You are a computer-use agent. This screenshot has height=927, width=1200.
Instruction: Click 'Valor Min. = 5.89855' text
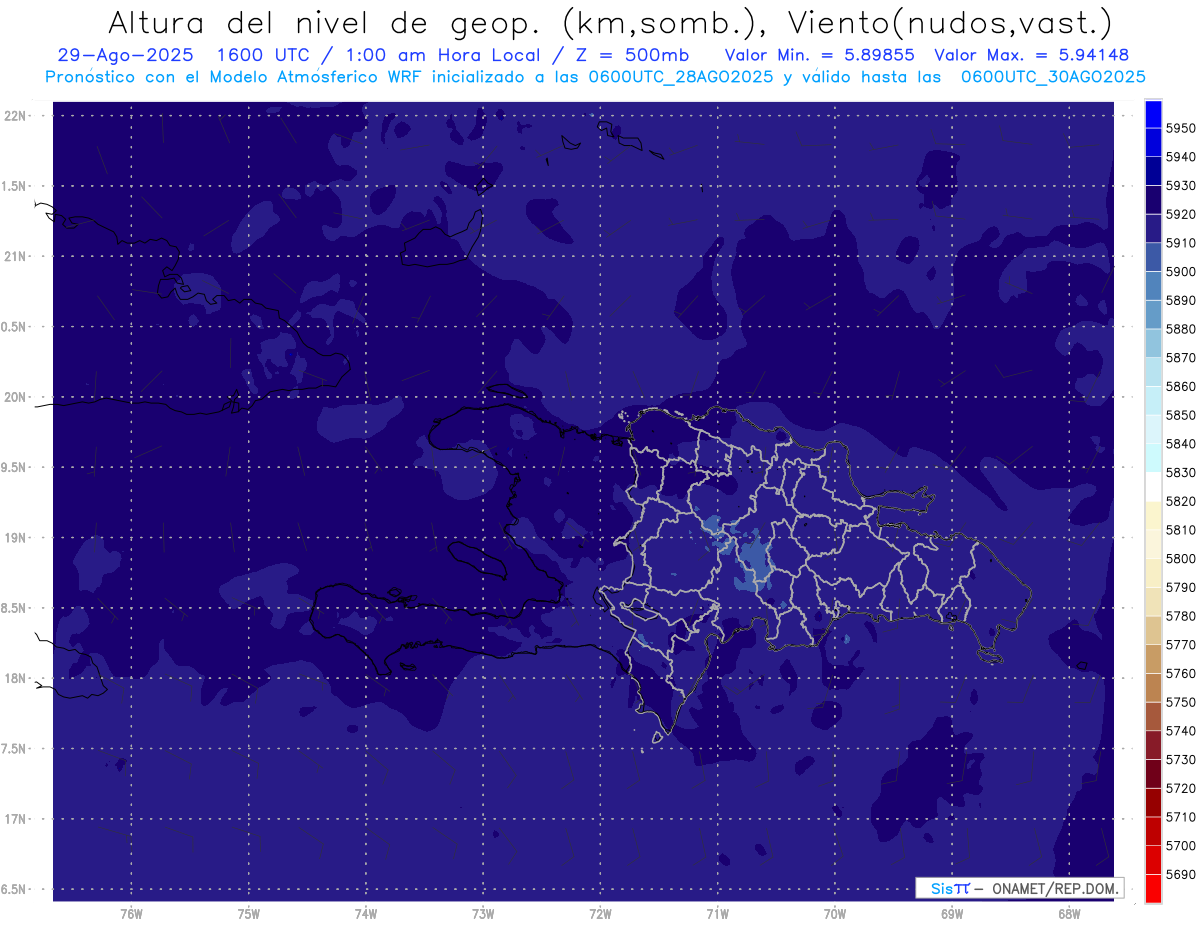point(820,55)
